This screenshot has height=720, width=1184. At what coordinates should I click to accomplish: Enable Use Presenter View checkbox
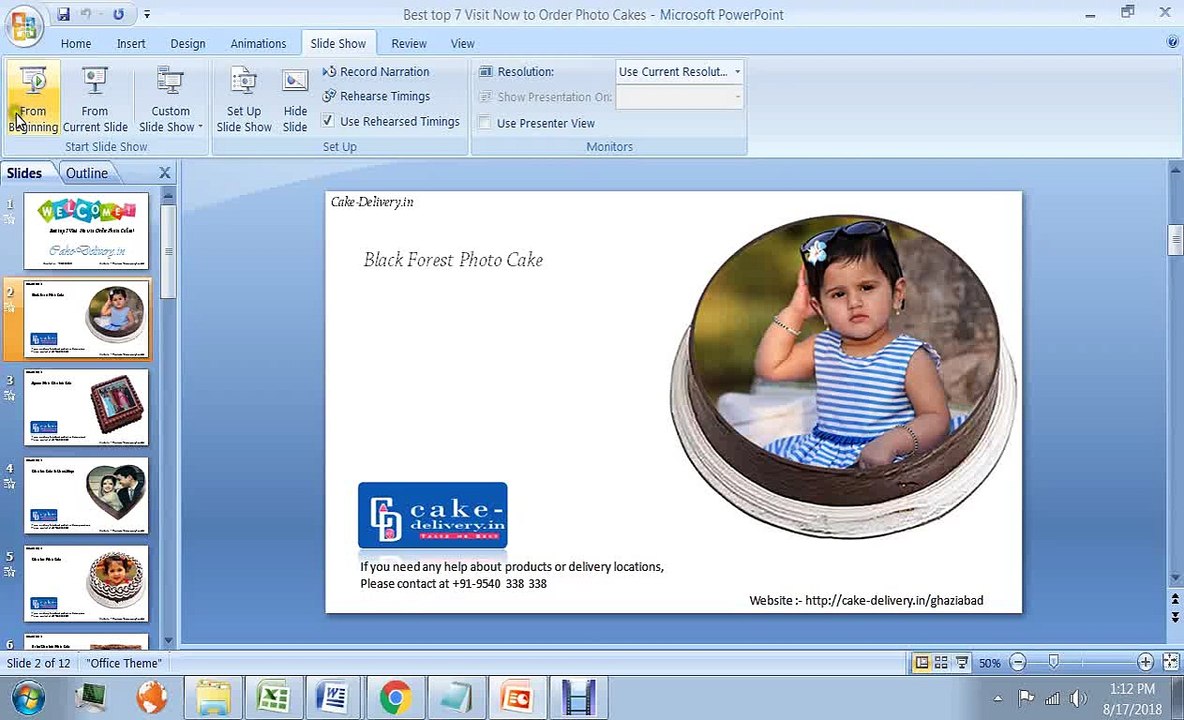pos(485,122)
